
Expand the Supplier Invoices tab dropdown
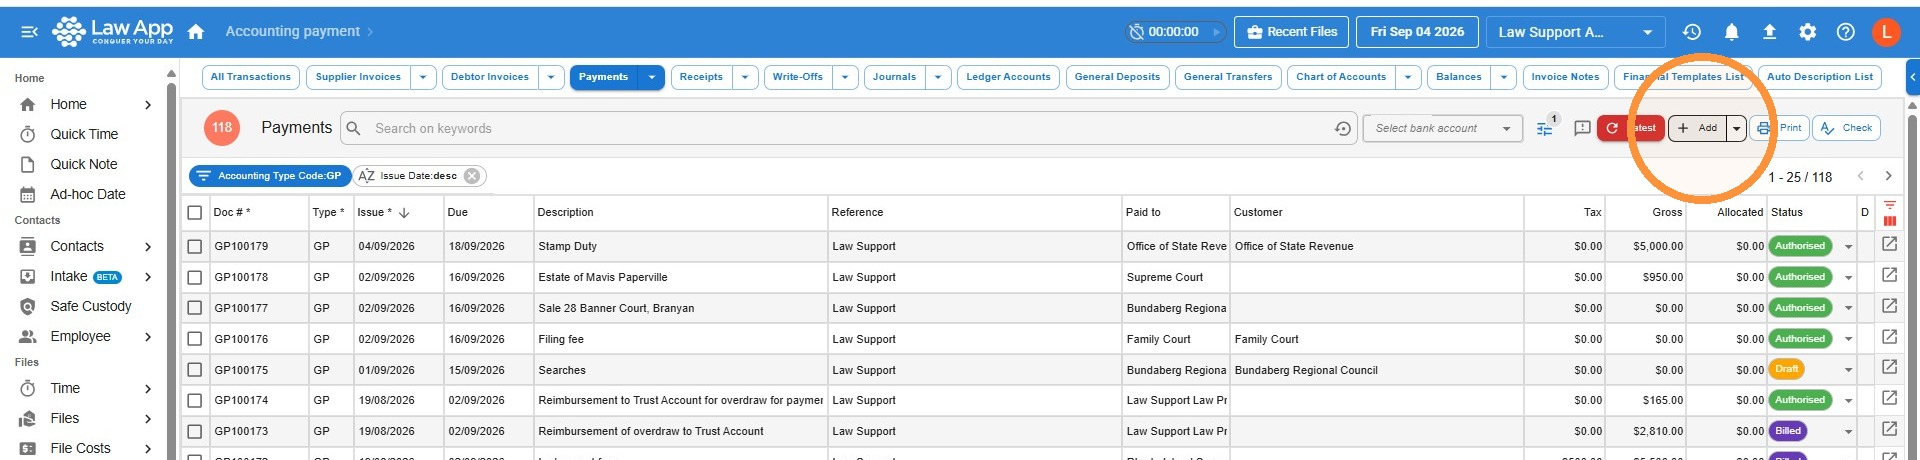(423, 77)
